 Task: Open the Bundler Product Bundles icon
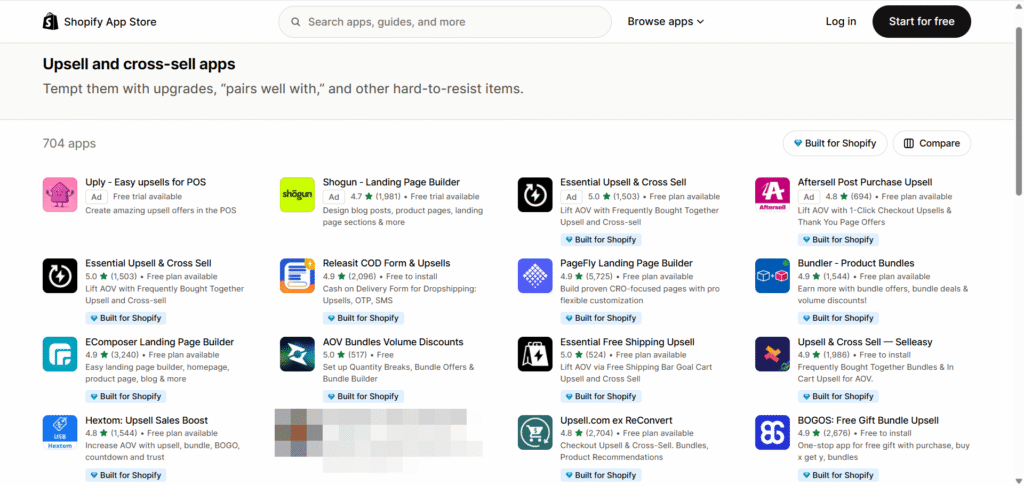(772, 275)
